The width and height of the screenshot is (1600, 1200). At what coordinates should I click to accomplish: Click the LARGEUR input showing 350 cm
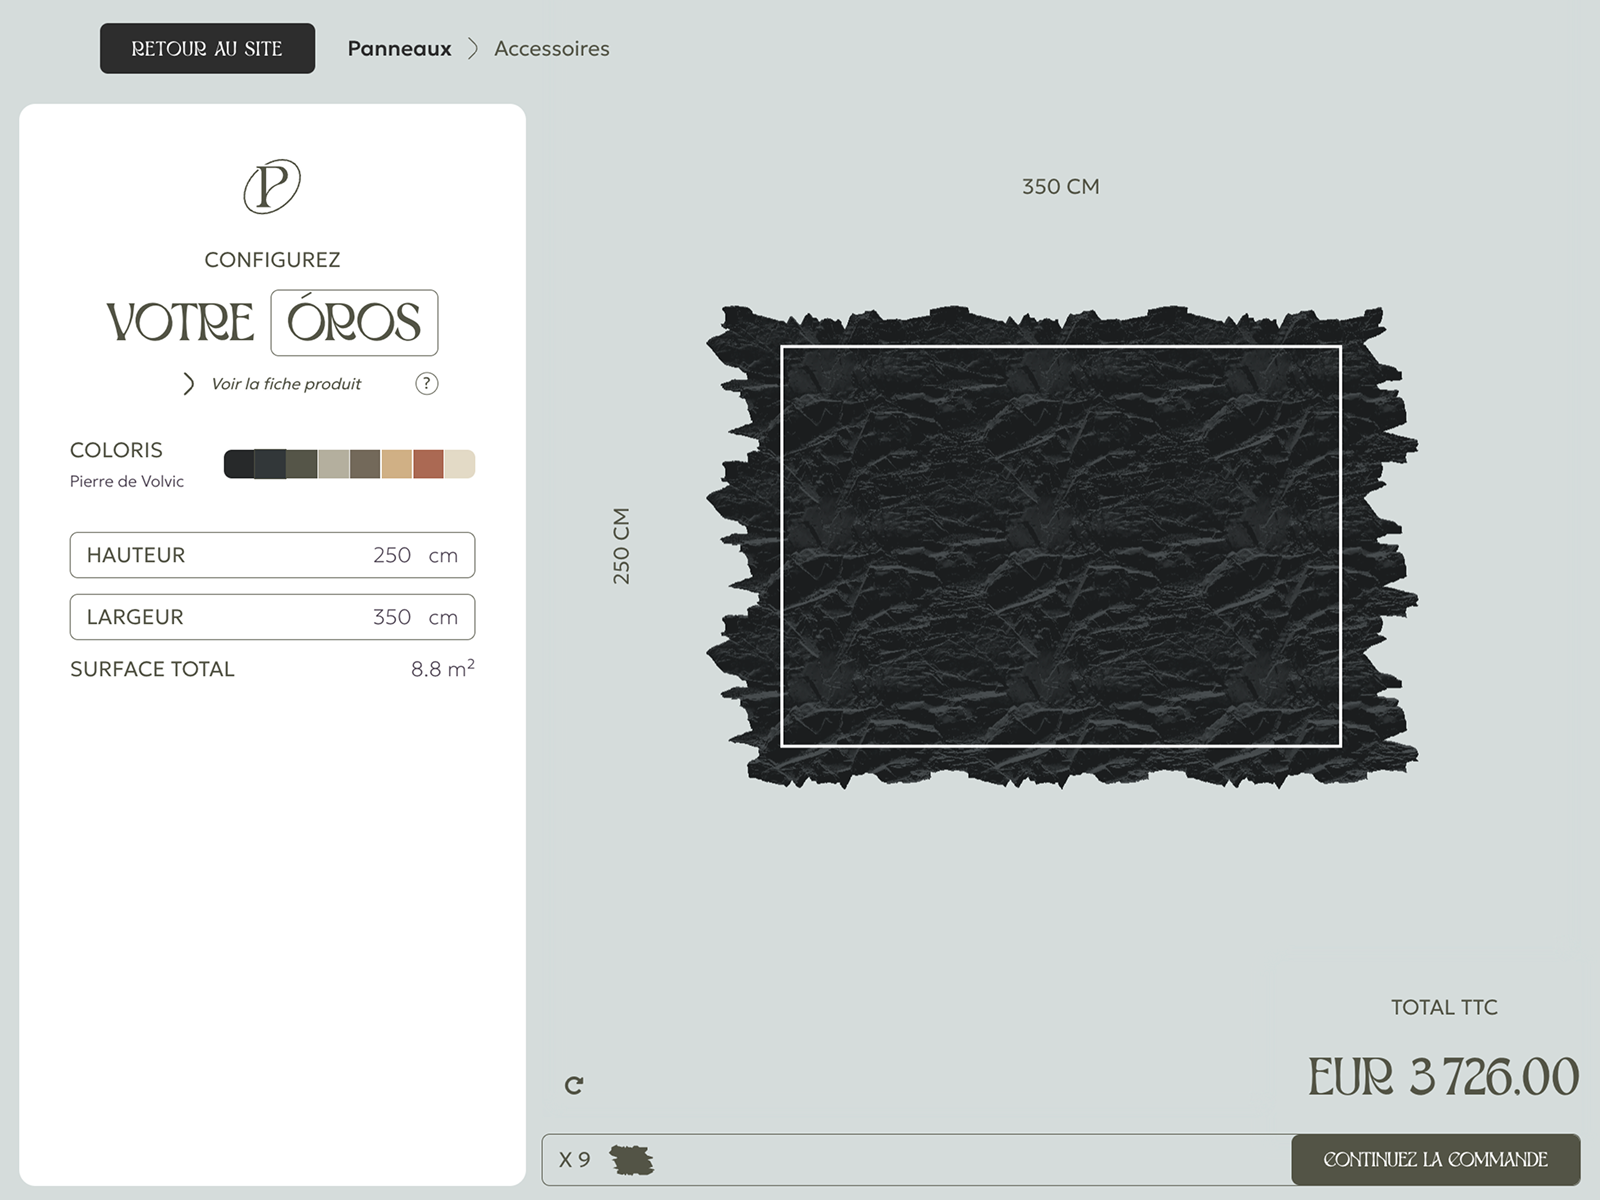(272, 617)
